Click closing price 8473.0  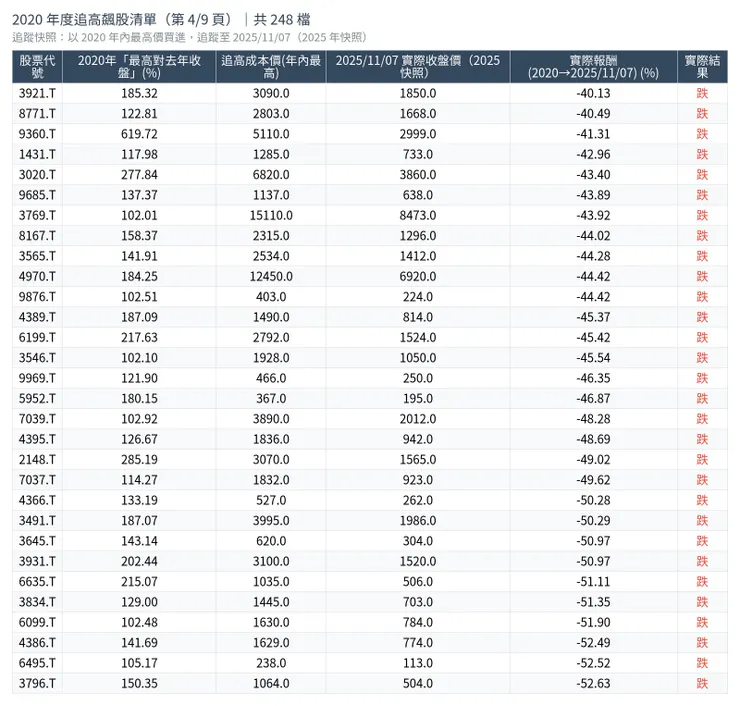point(418,215)
